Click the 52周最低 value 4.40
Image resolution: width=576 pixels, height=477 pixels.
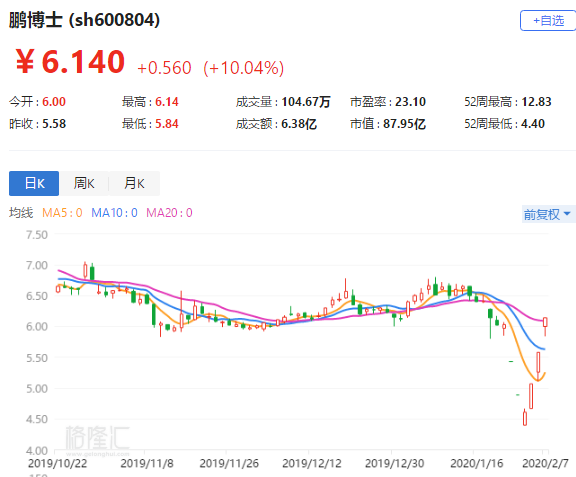[533, 124]
